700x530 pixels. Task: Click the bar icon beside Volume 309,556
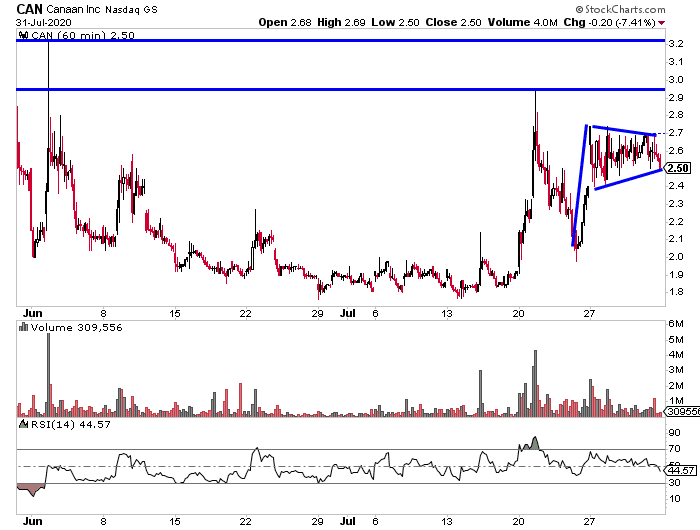(x=24, y=327)
